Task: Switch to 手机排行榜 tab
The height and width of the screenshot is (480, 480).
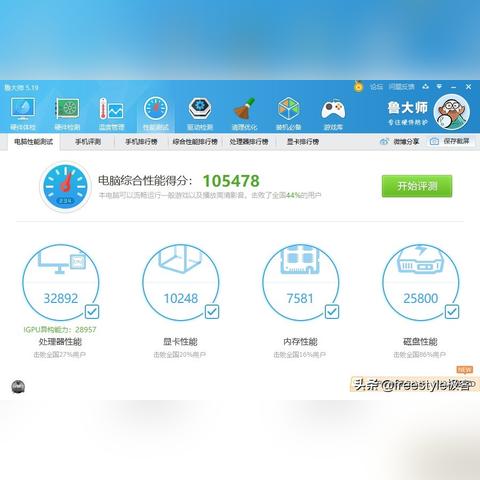Action: (x=141, y=142)
